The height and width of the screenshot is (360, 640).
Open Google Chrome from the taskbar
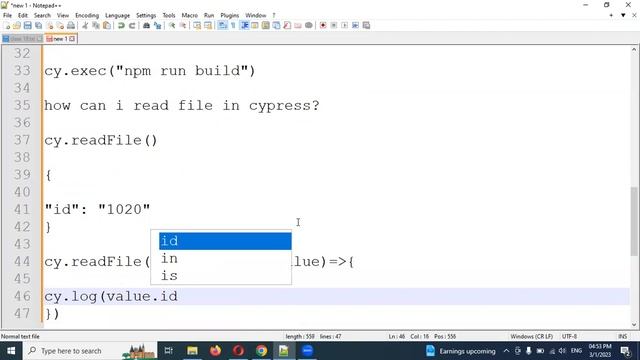tap(261, 351)
